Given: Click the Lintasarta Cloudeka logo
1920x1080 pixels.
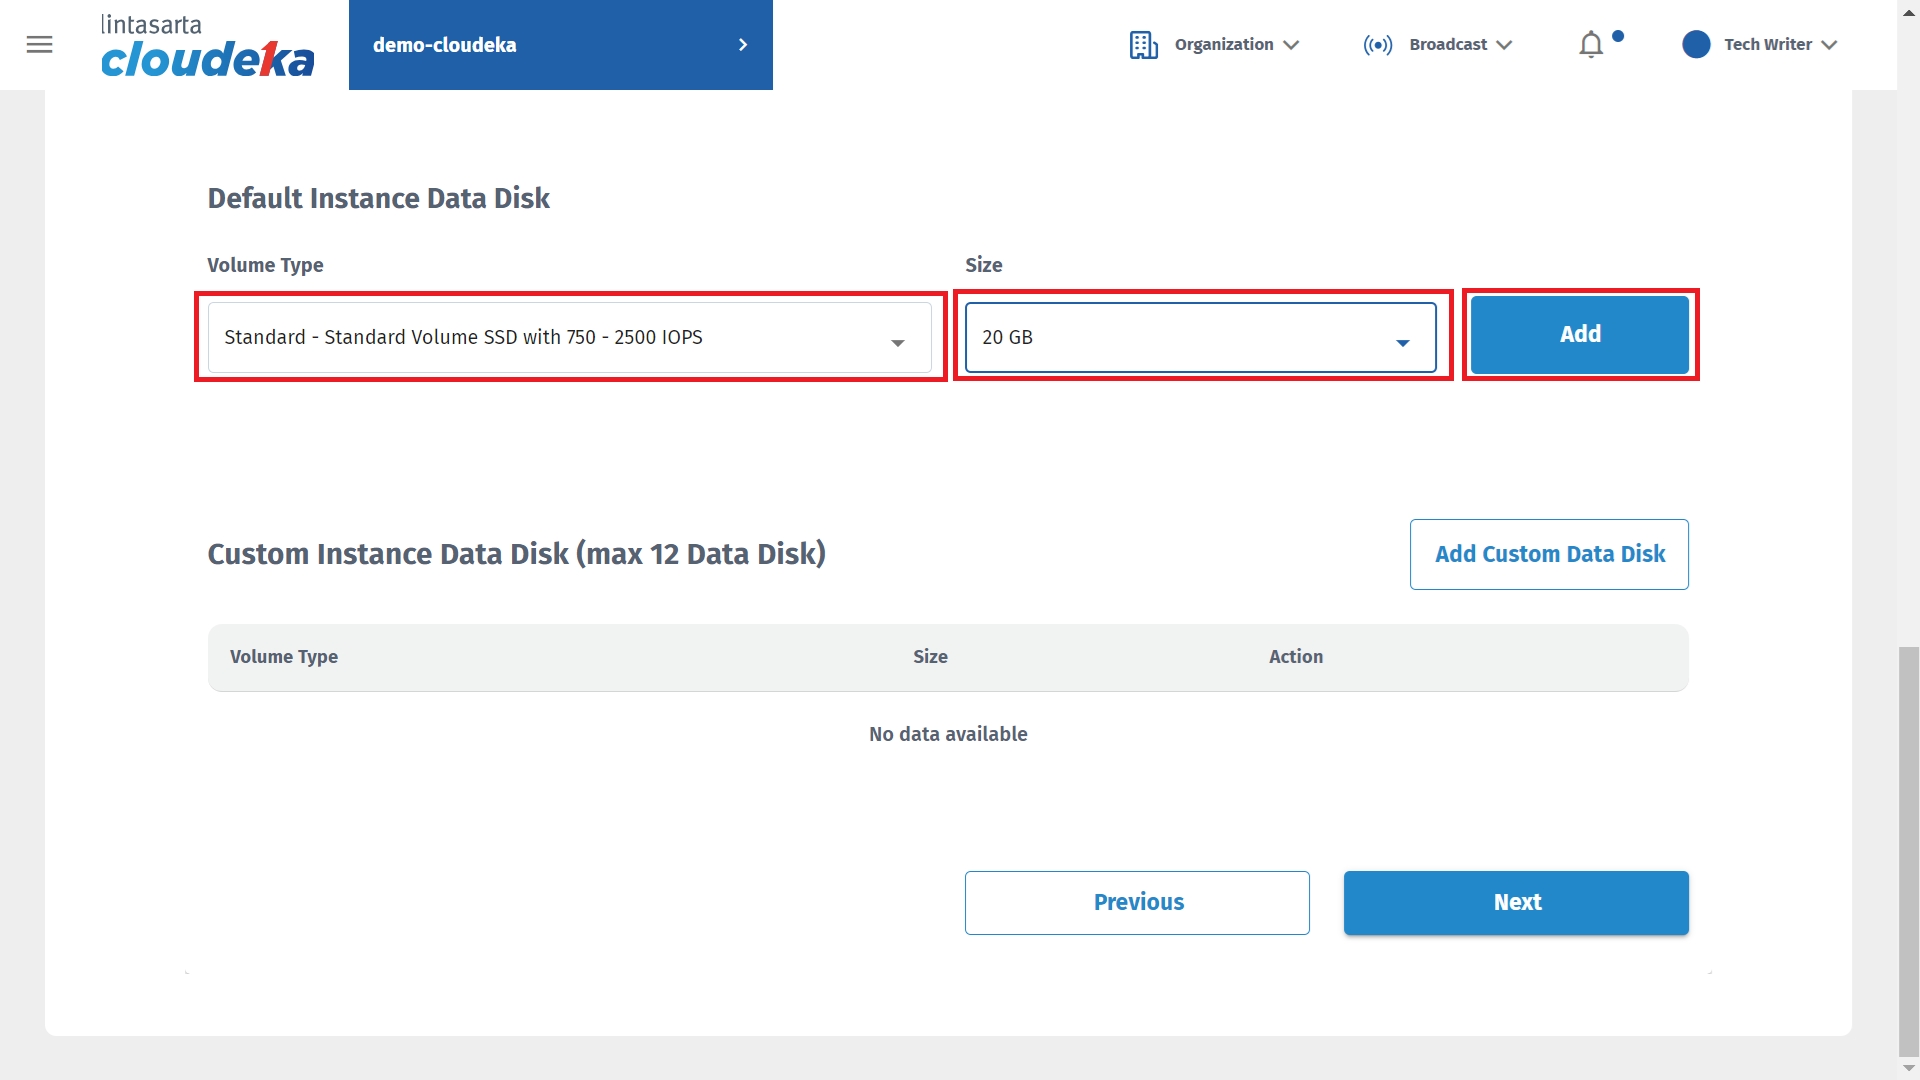Looking at the screenshot, I should coord(207,46).
